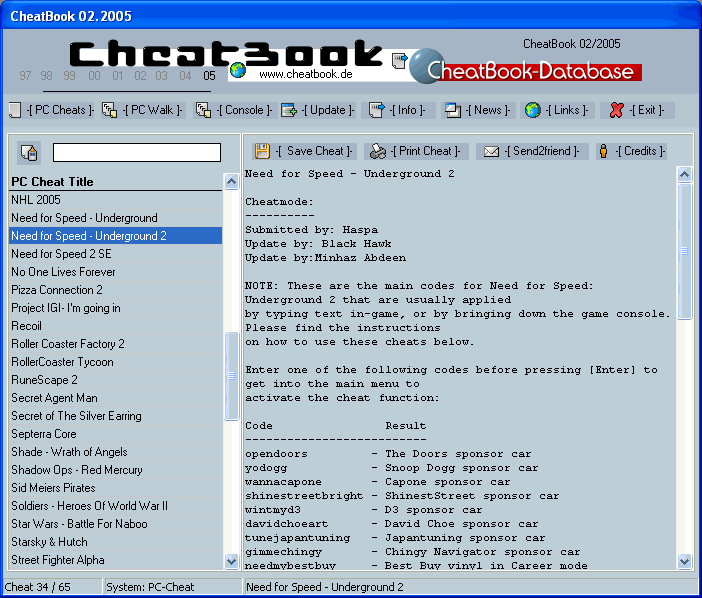
Task: Click the PC Cheats toolbar icon
Action: (x=15, y=110)
